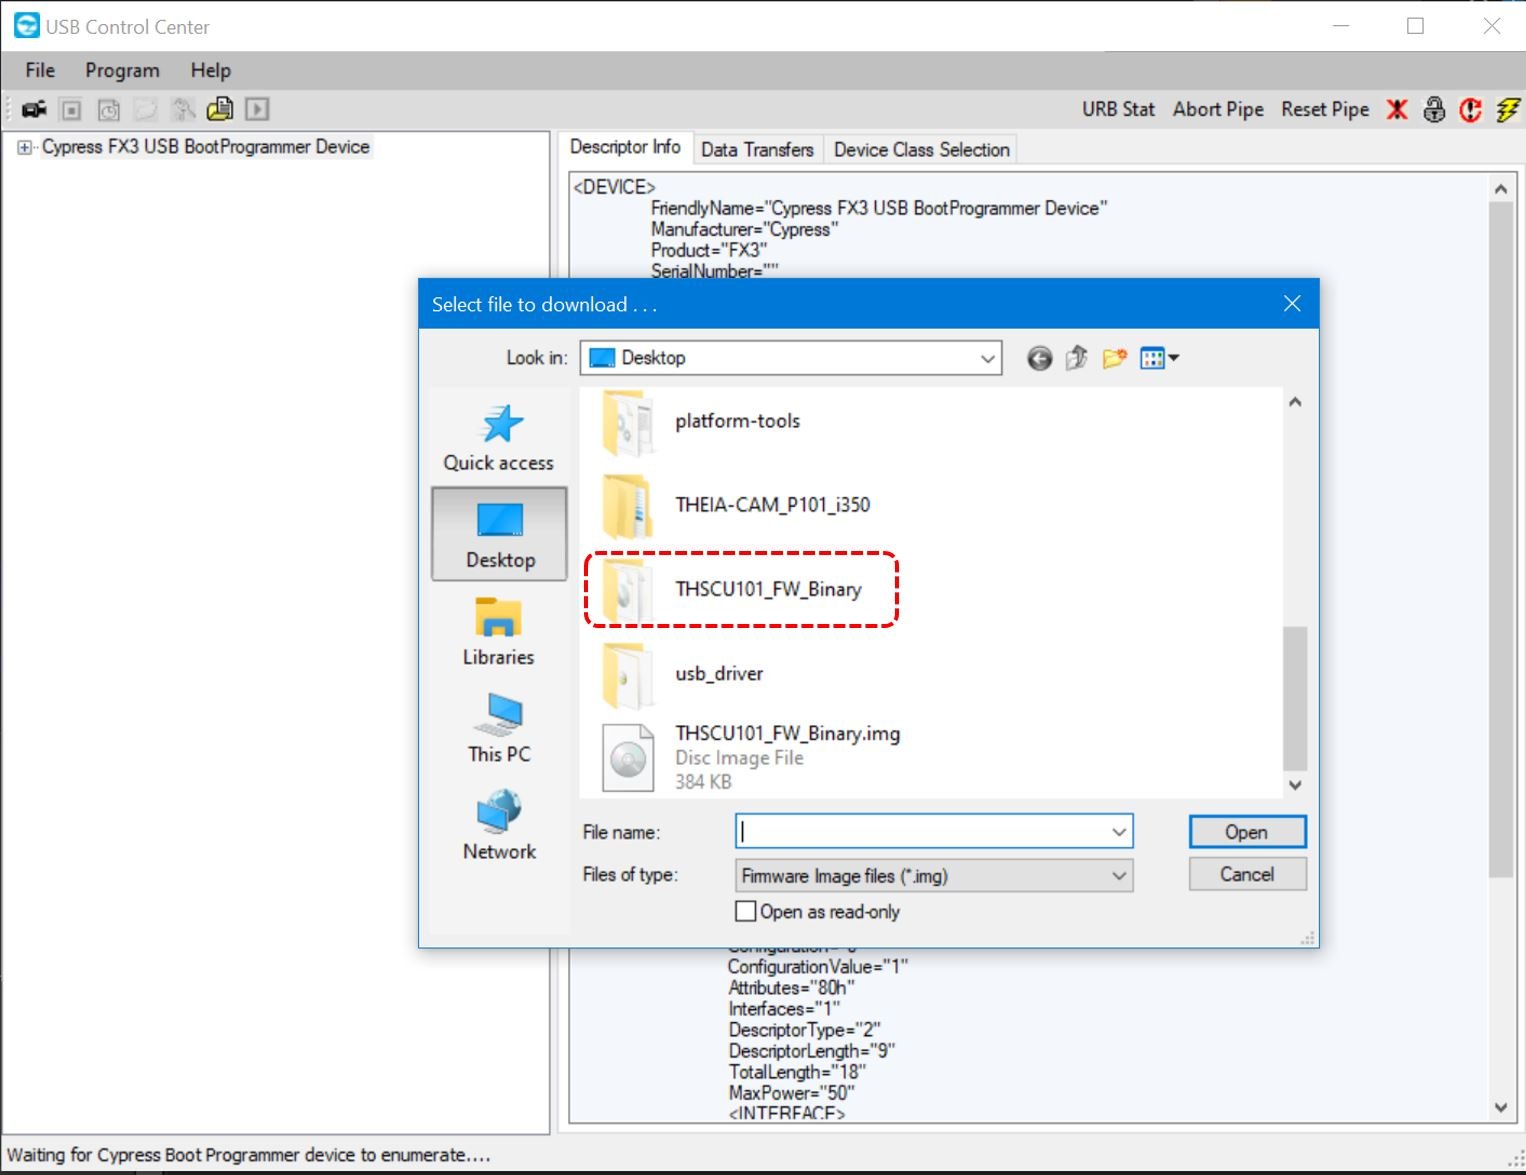Click the Attributes="80h" descriptor line
The height and width of the screenshot is (1175, 1526).
click(x=791, y=988)
